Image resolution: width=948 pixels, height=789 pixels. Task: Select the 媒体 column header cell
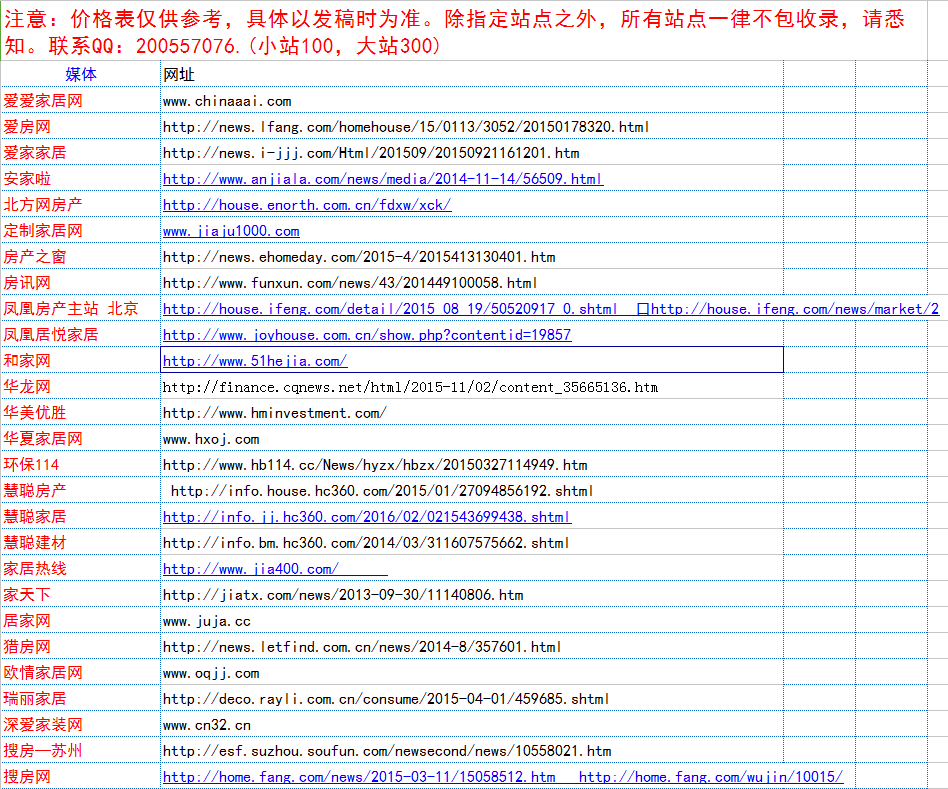coord(80,74)
